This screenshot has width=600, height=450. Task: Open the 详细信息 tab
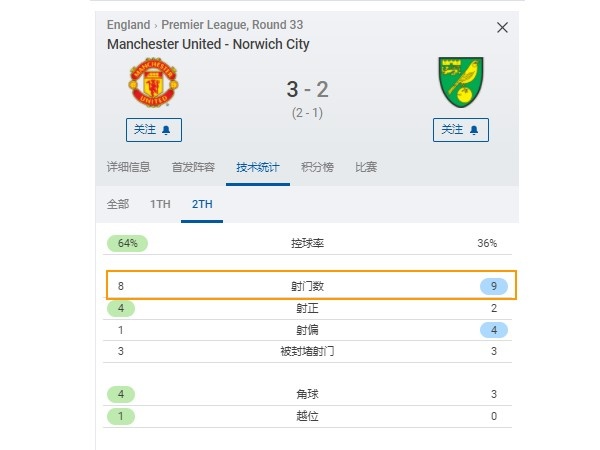pyautogui.click(x=129, y=167)
